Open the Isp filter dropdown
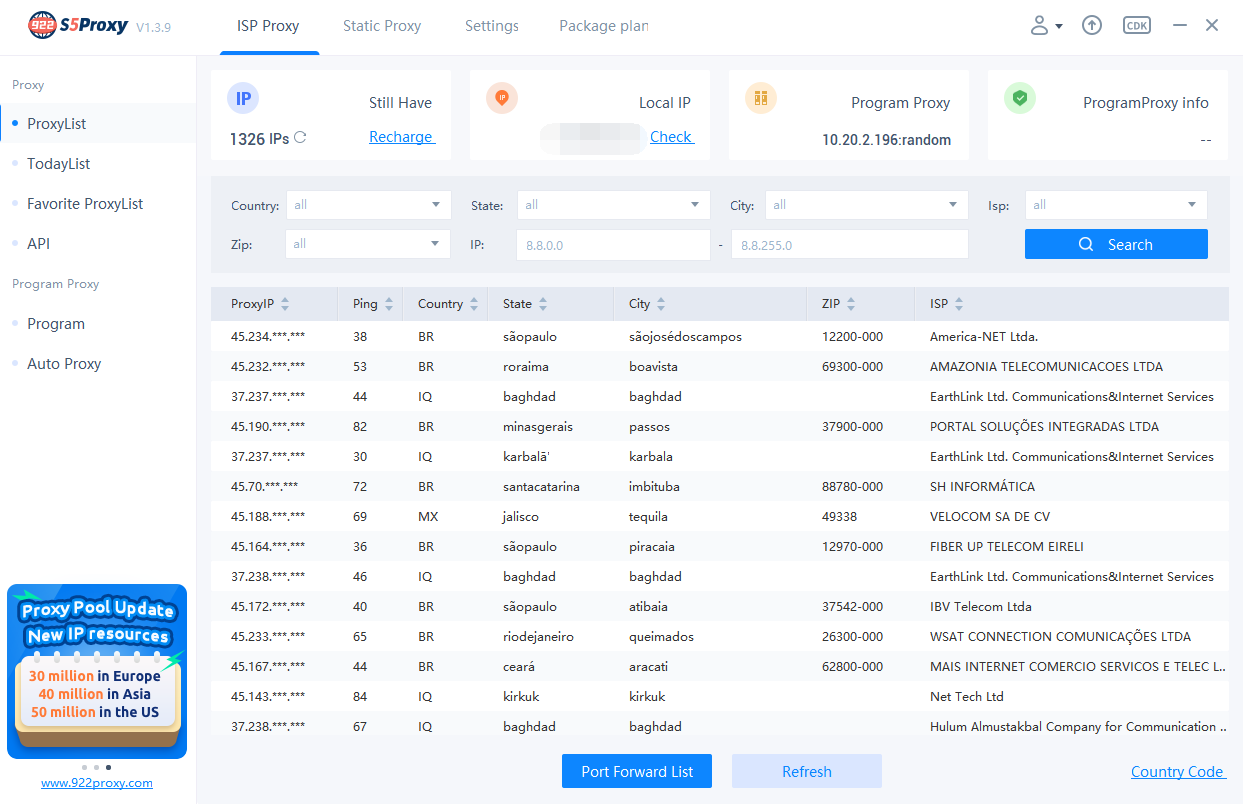This screenshot has height=804, width=1243. click(1116, 204)
